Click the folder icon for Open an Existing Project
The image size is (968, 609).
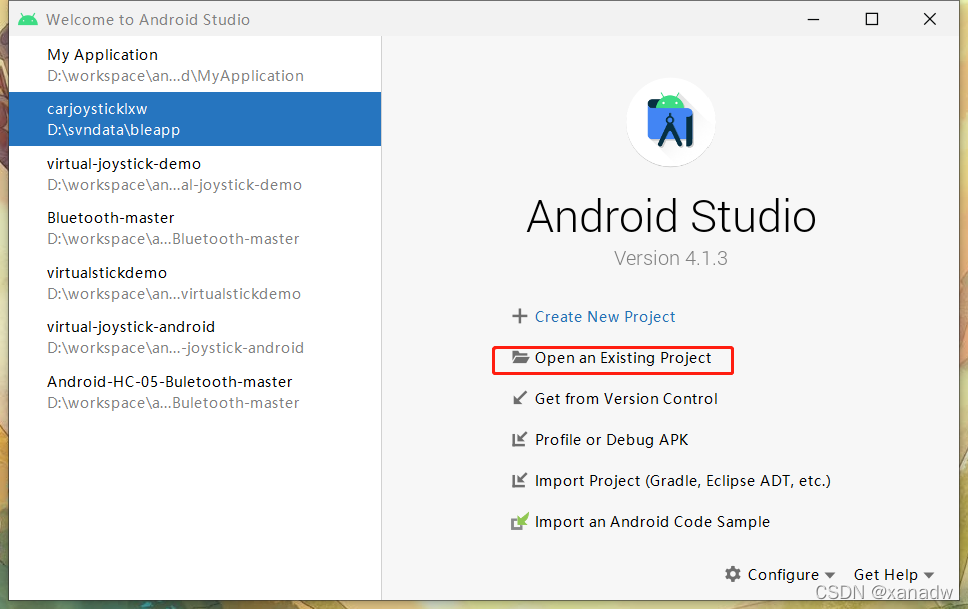tap(520, 358)
